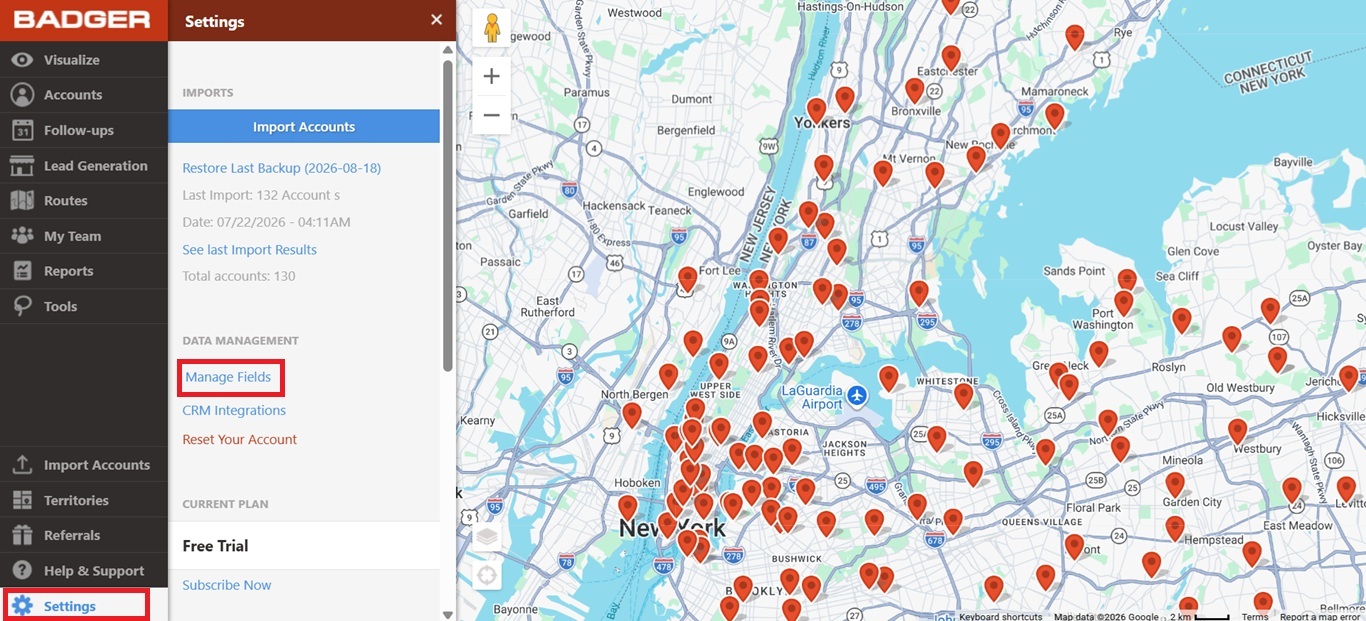
Task: Open Referrals in the sidebar
Action: 84,535
